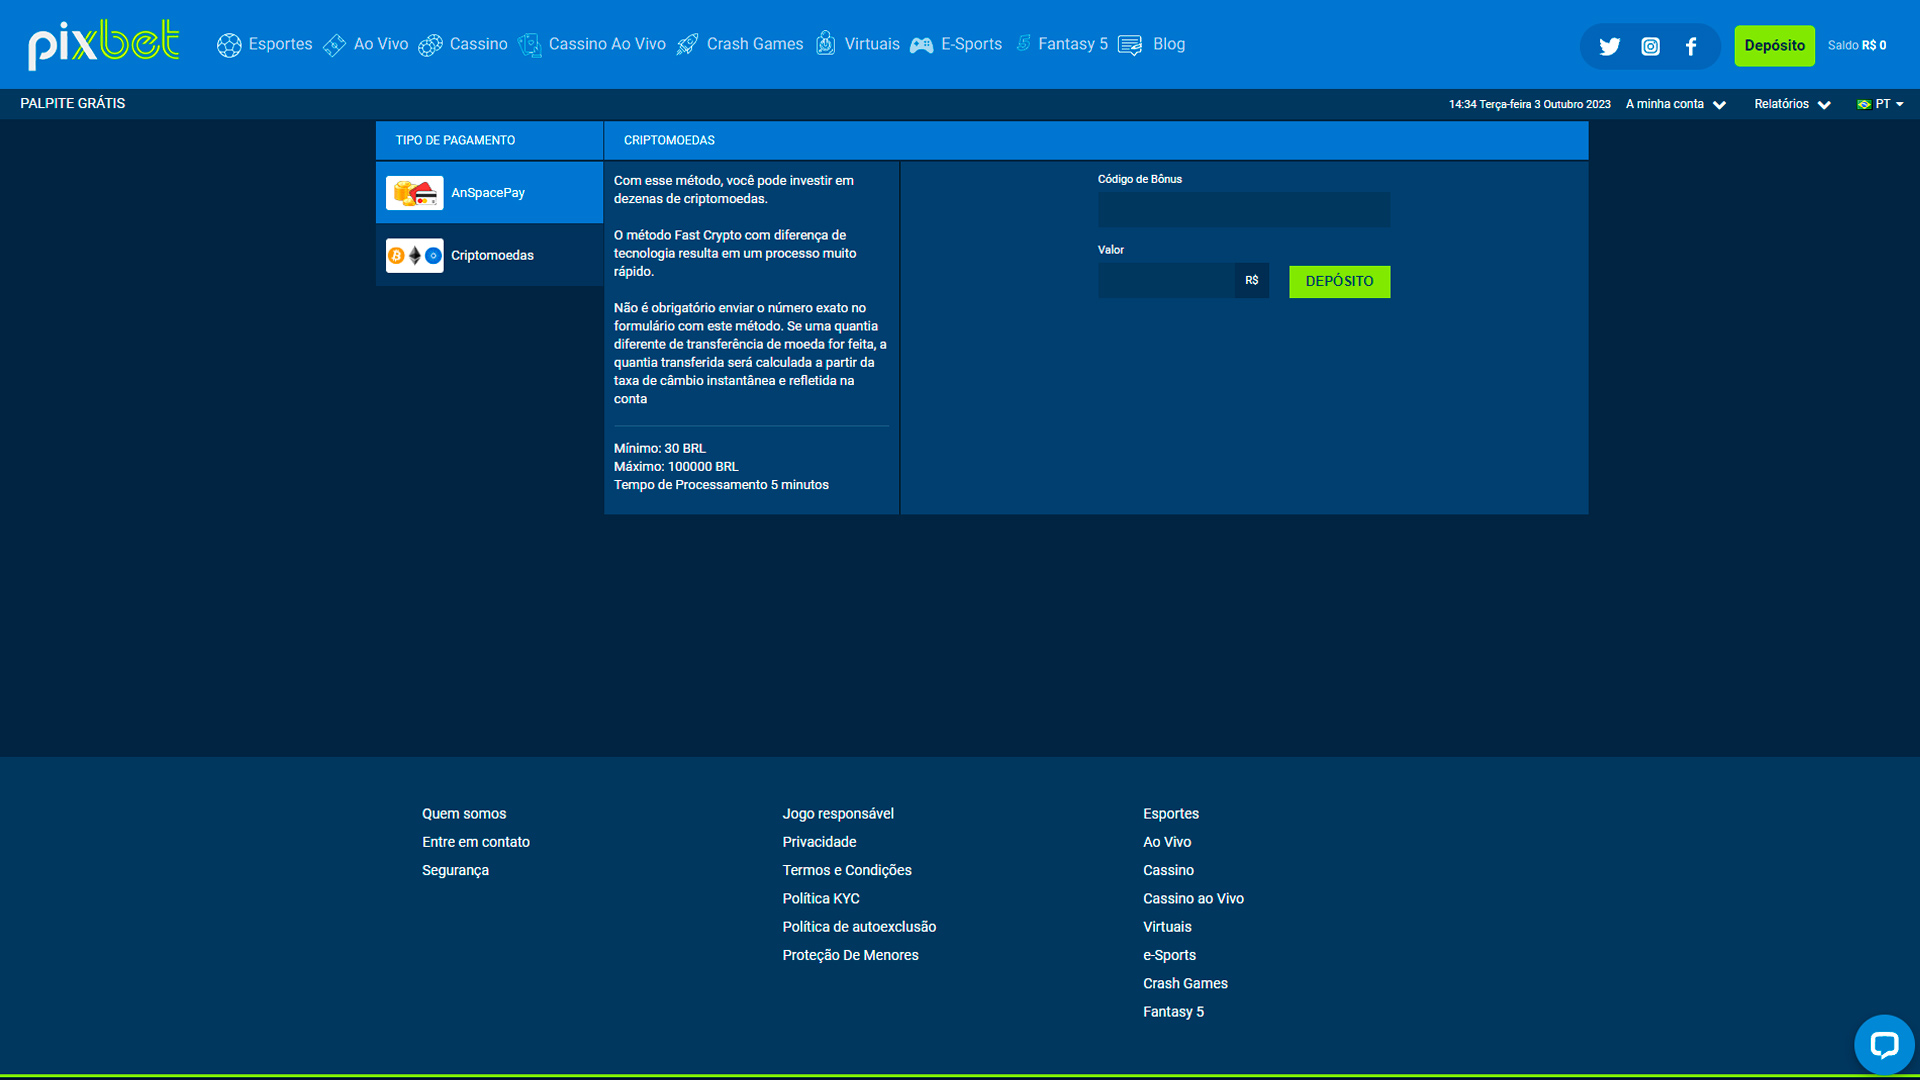Image resolution: width=1920 pixels, height=1080 pixels.
Task: Open the Política KYC footer link
Action: [x=821, y=899]
